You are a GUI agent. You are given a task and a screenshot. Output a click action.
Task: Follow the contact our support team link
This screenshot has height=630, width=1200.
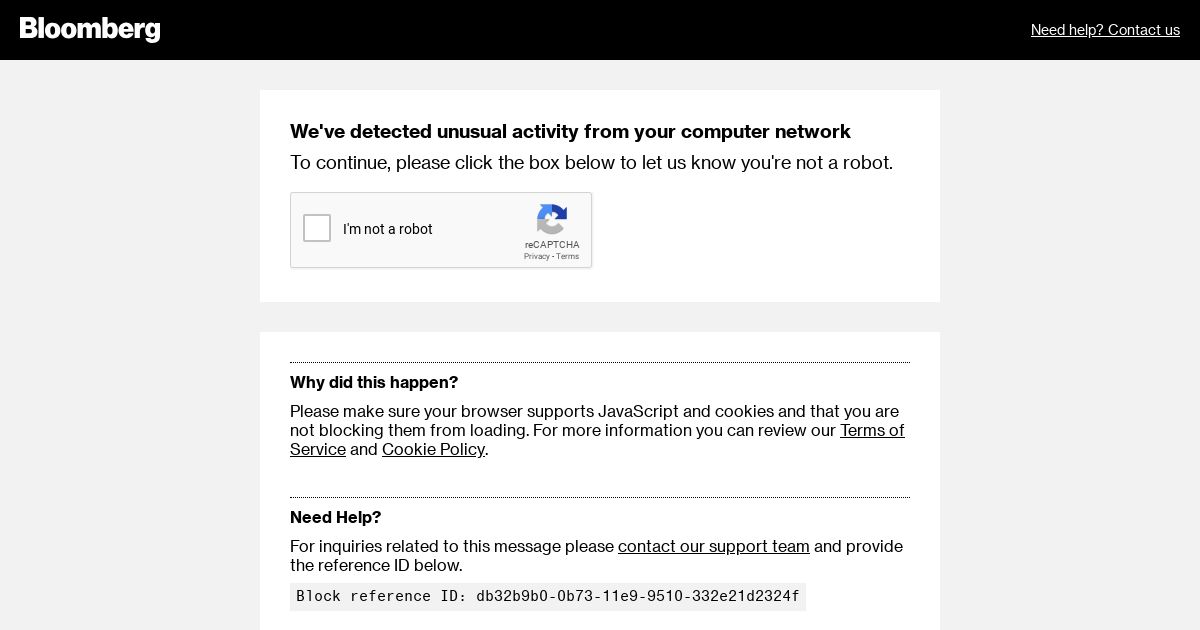(x=714, y=546)
